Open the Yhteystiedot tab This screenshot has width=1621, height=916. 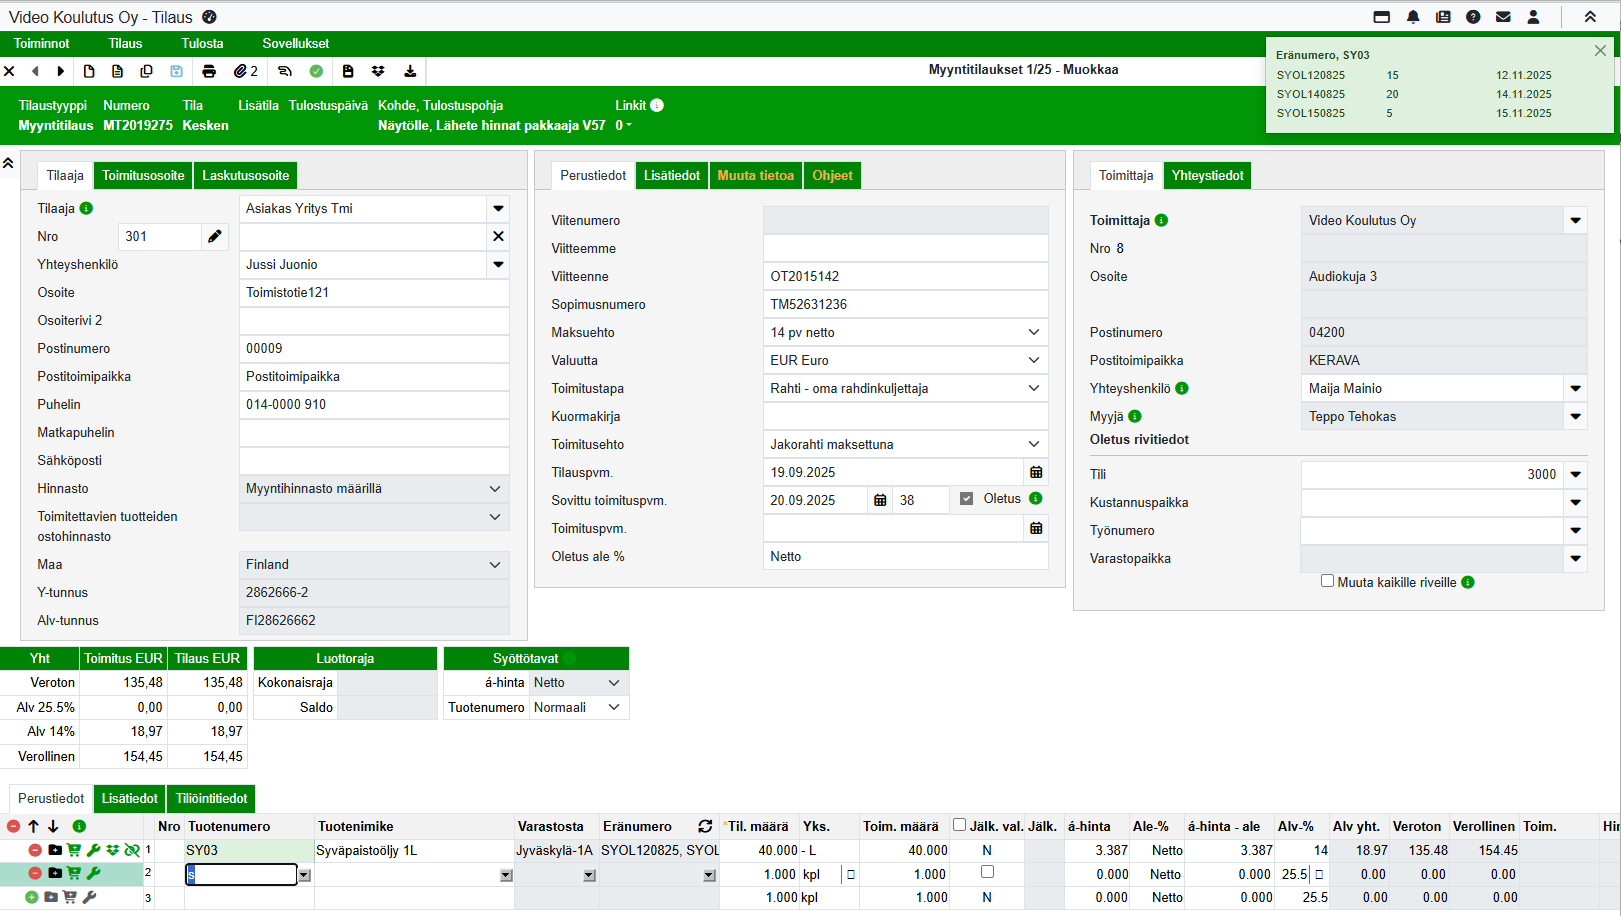tap(1207, 175)
